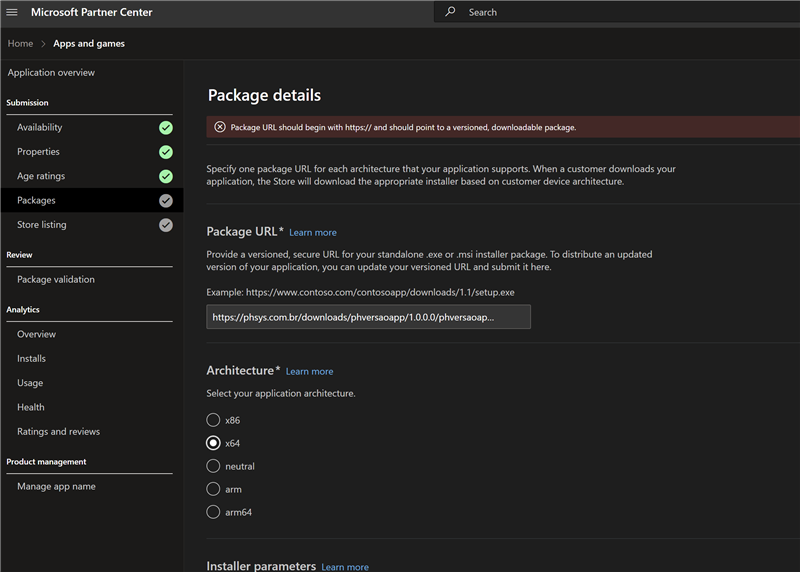This screenshot has width=800, height=572.
Task: Click the Analytics section header
Action: coord(23,310)
